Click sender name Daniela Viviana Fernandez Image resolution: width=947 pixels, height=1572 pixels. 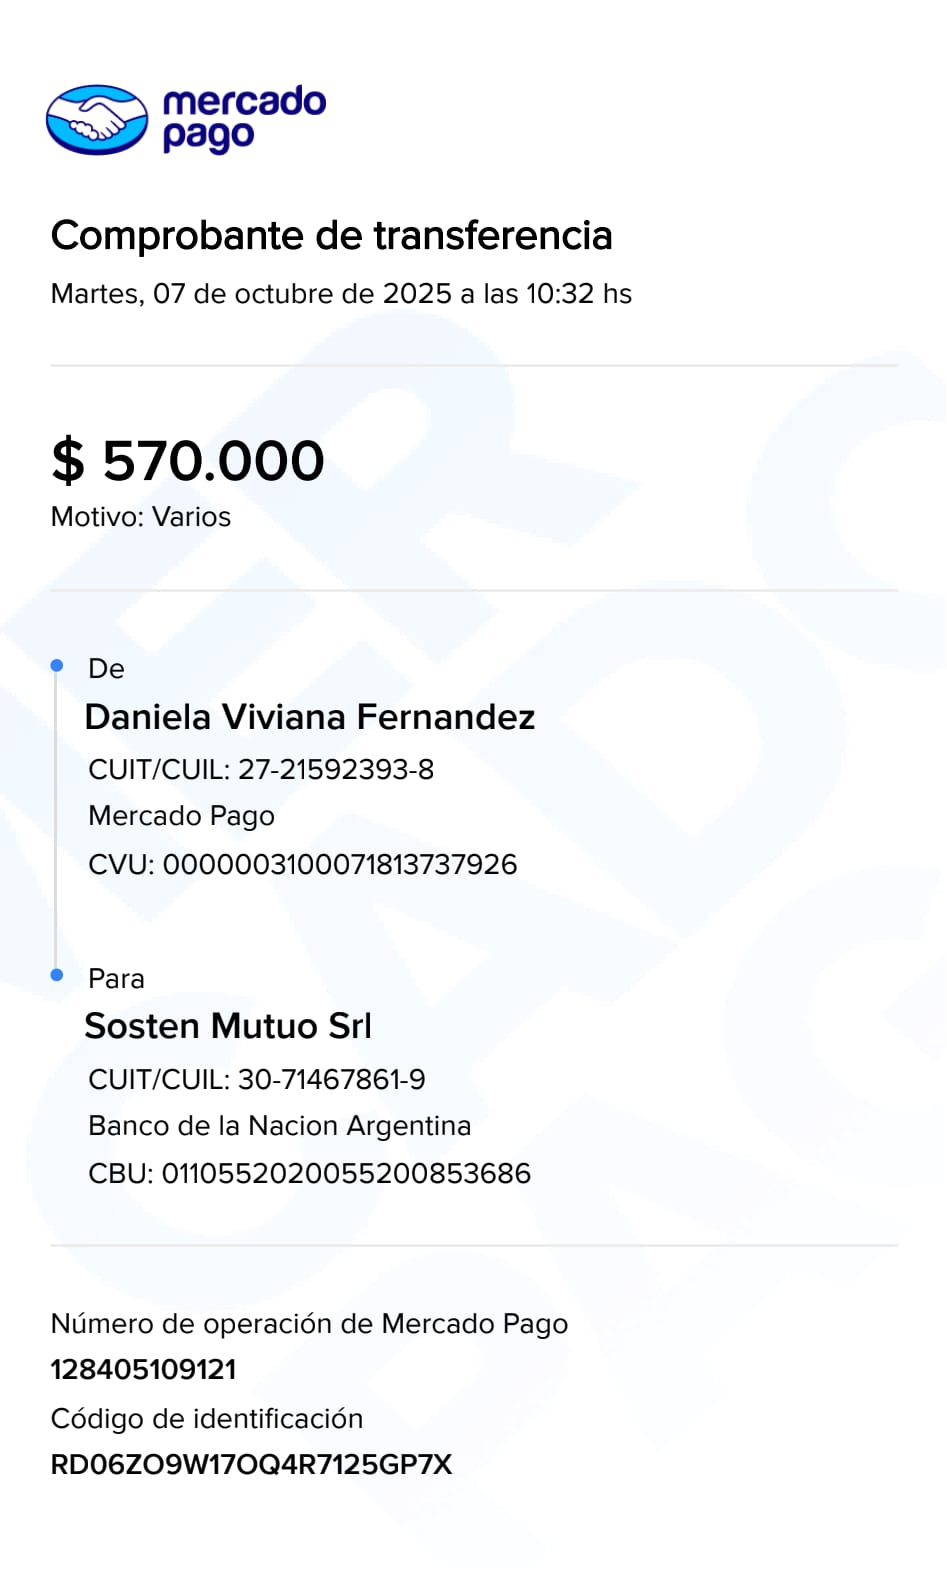(x=310, y=717)
